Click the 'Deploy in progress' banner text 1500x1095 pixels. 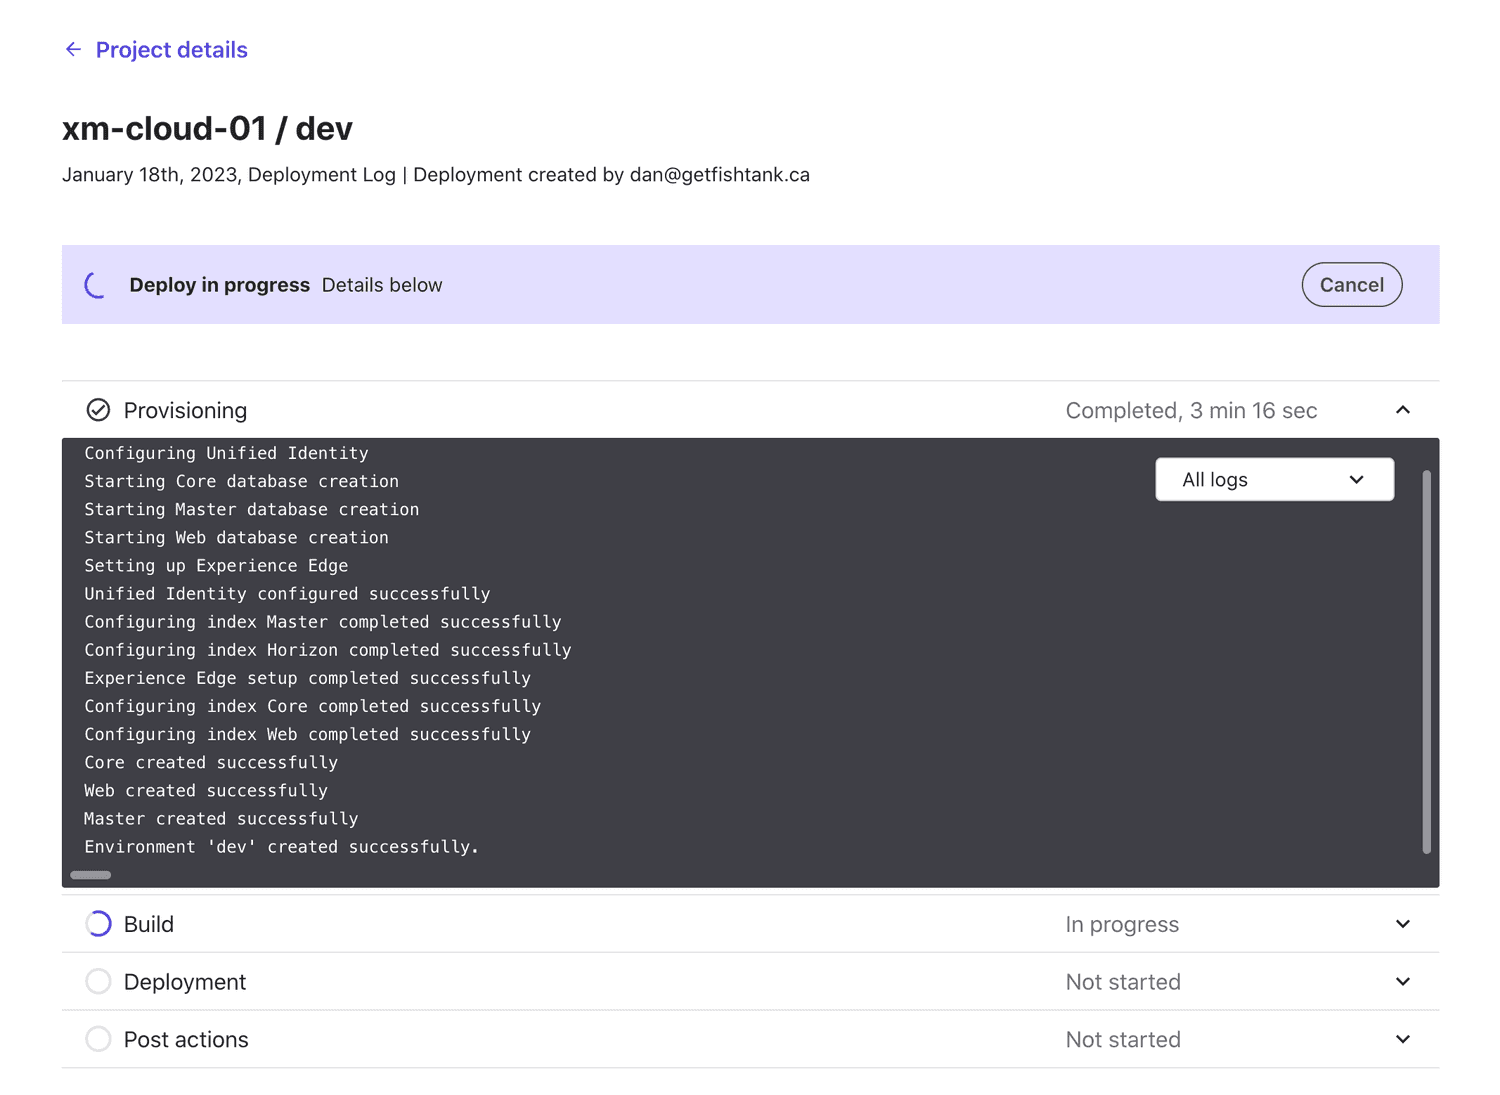tap(220, 285)
